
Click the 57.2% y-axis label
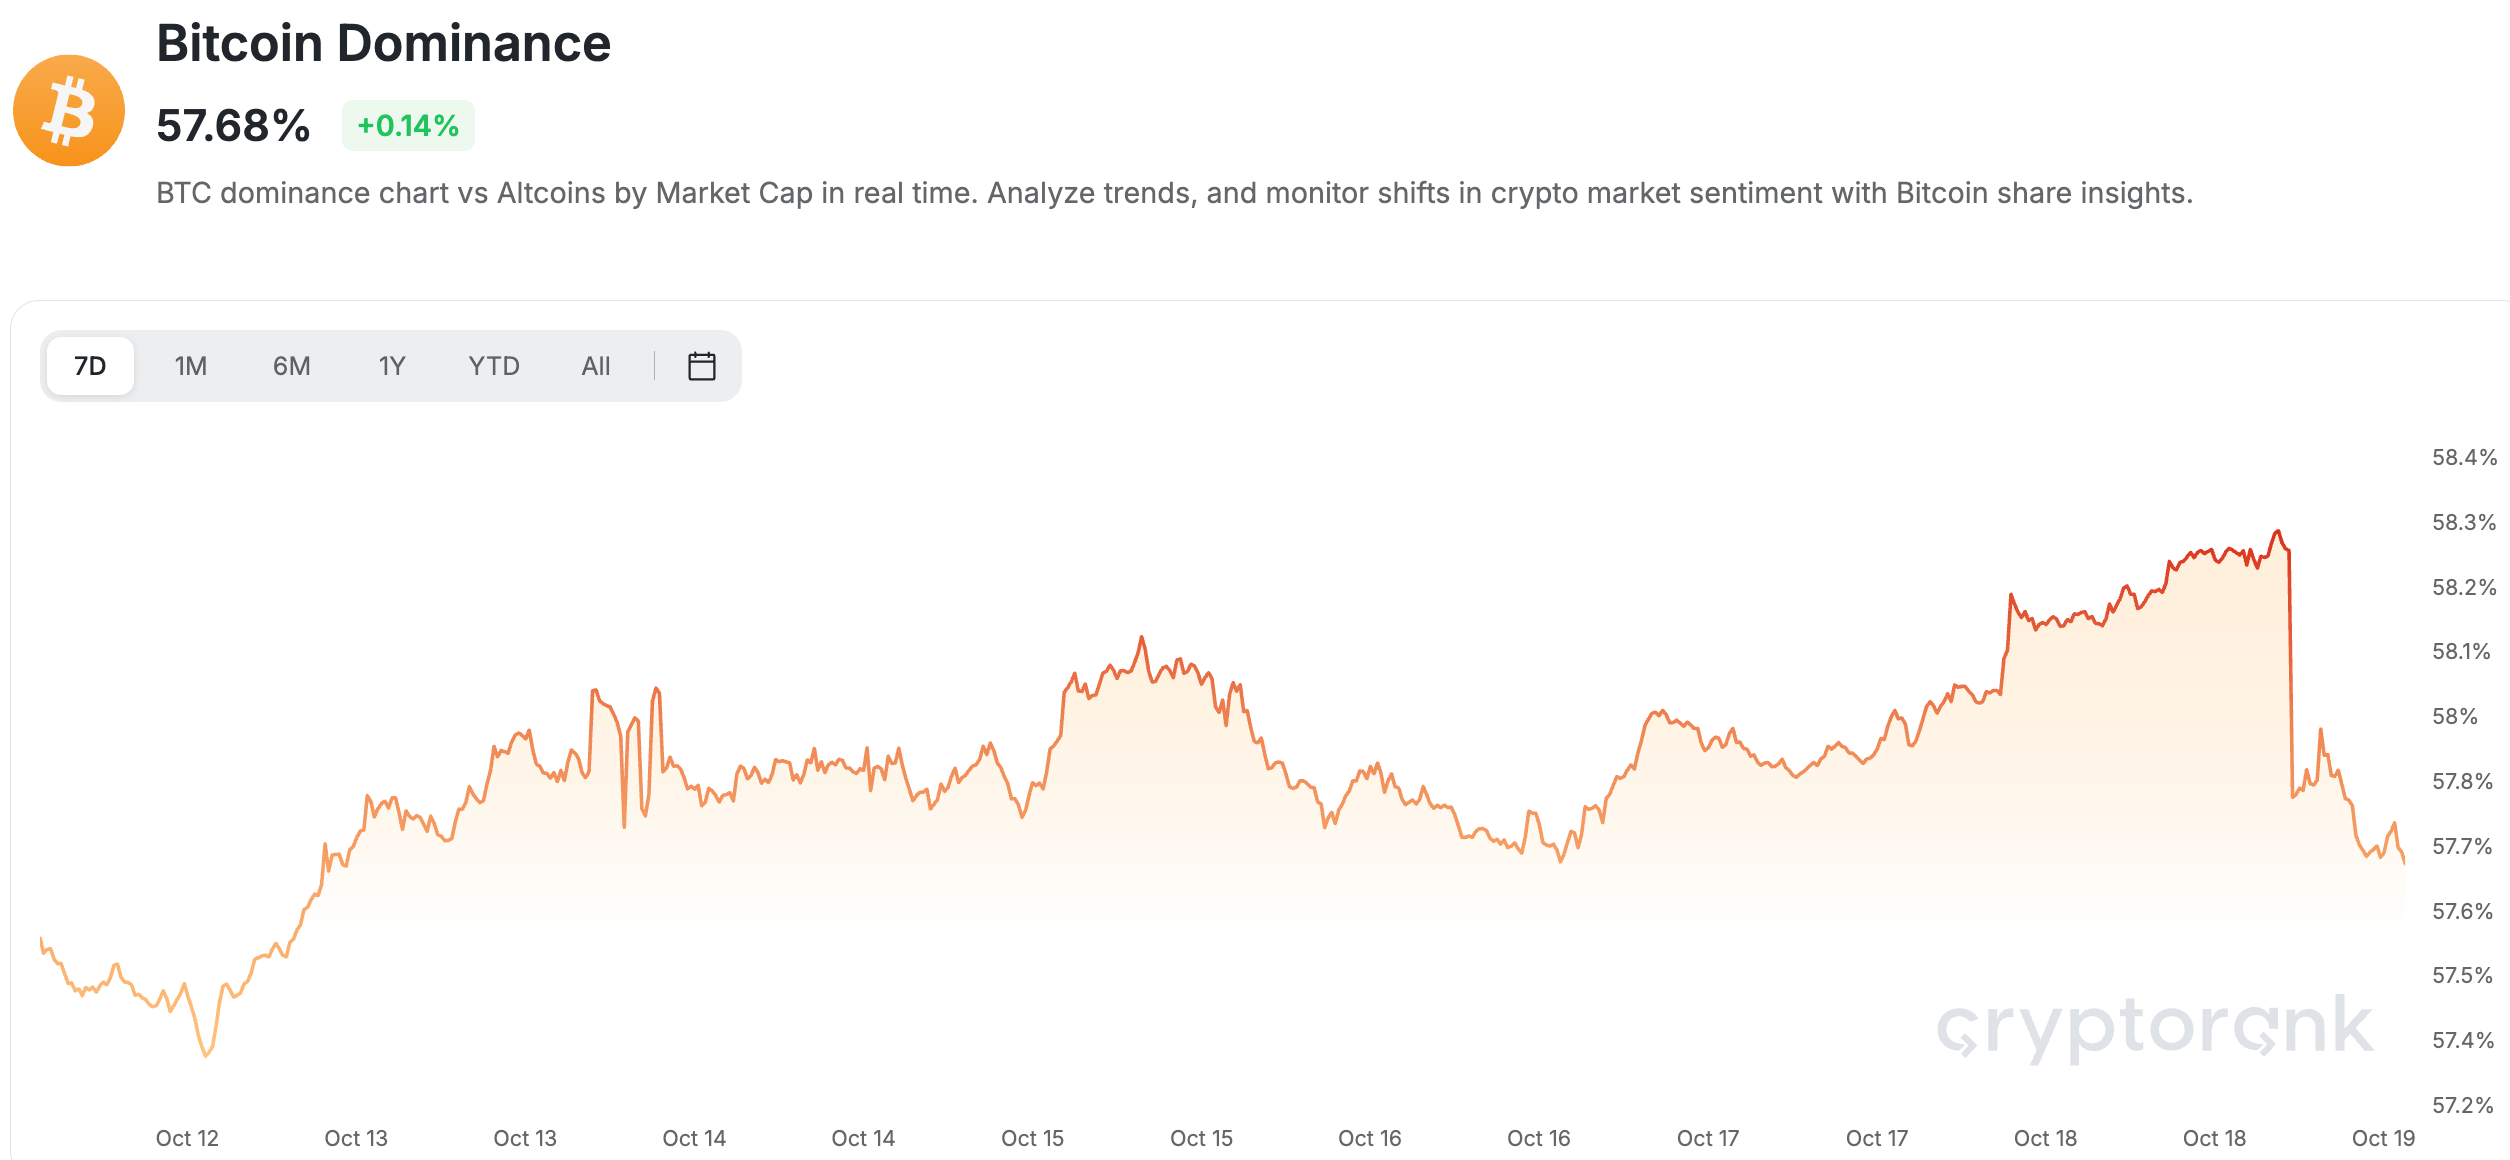(2463, 1105)
